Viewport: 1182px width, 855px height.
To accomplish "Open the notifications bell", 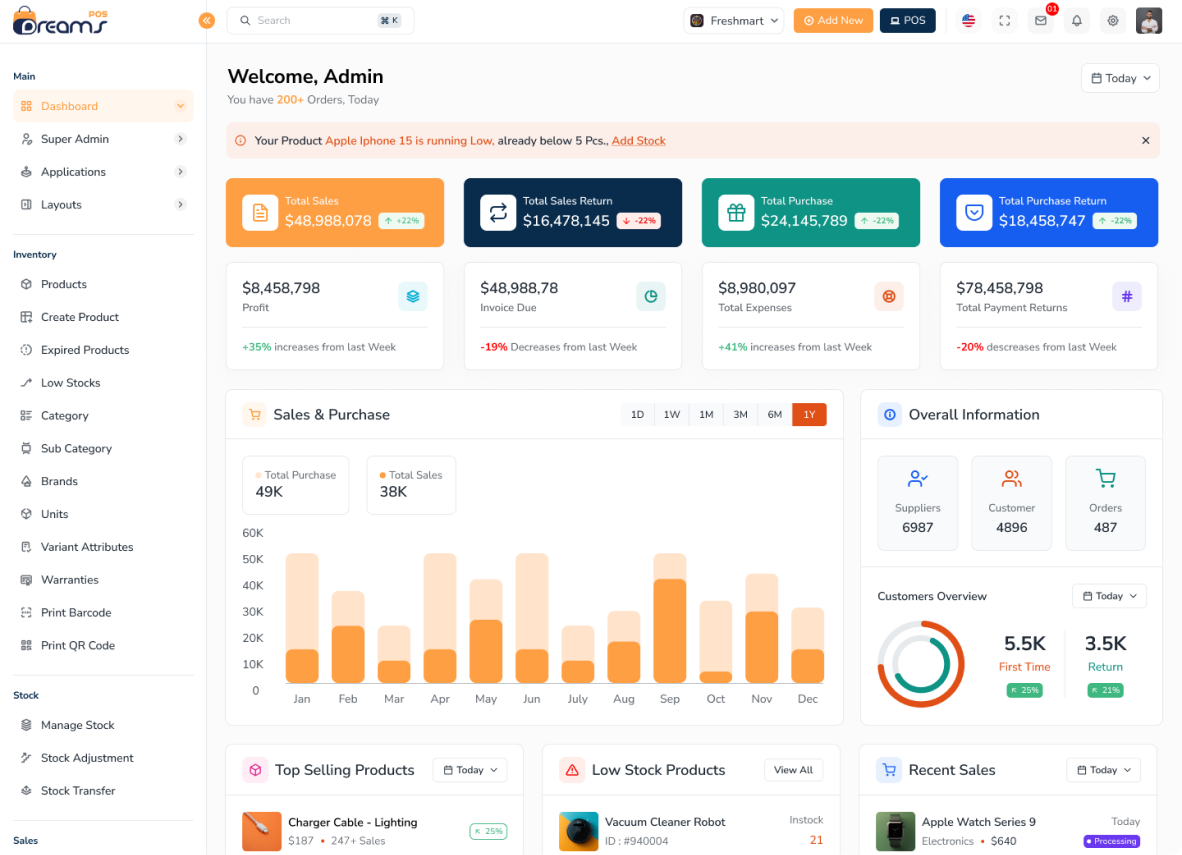I will 1077,20.
